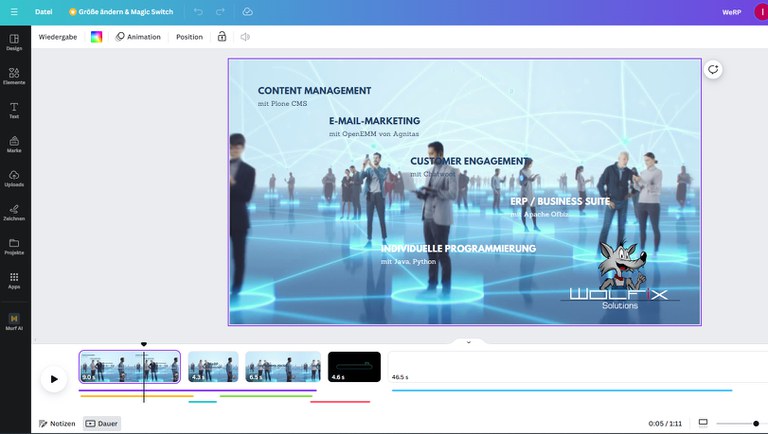Open the Marke brand kit panel
Image resolution: width=768 pixels, height=434 pixels.
tap(14, 143)
